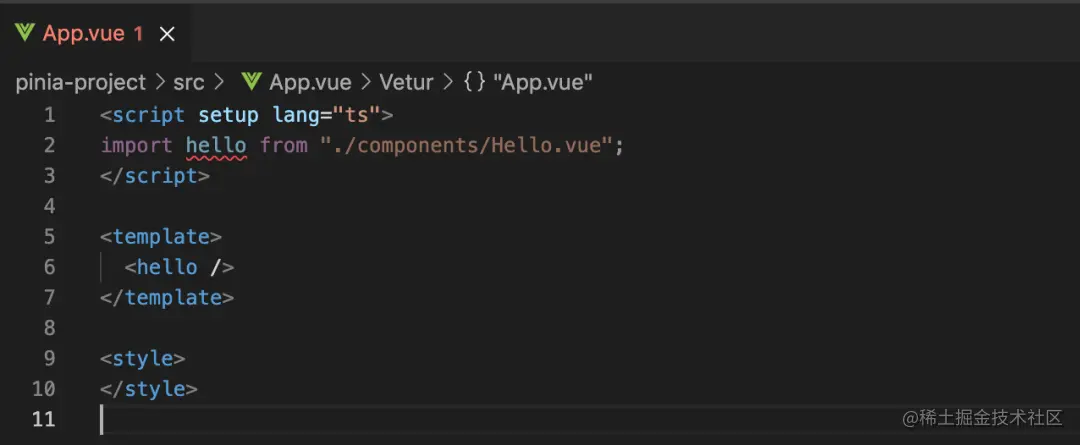Click the Vue logo icon in App.vue tab
The height and width of the screenshot is (445, 1080).
[x=25, y=32]
